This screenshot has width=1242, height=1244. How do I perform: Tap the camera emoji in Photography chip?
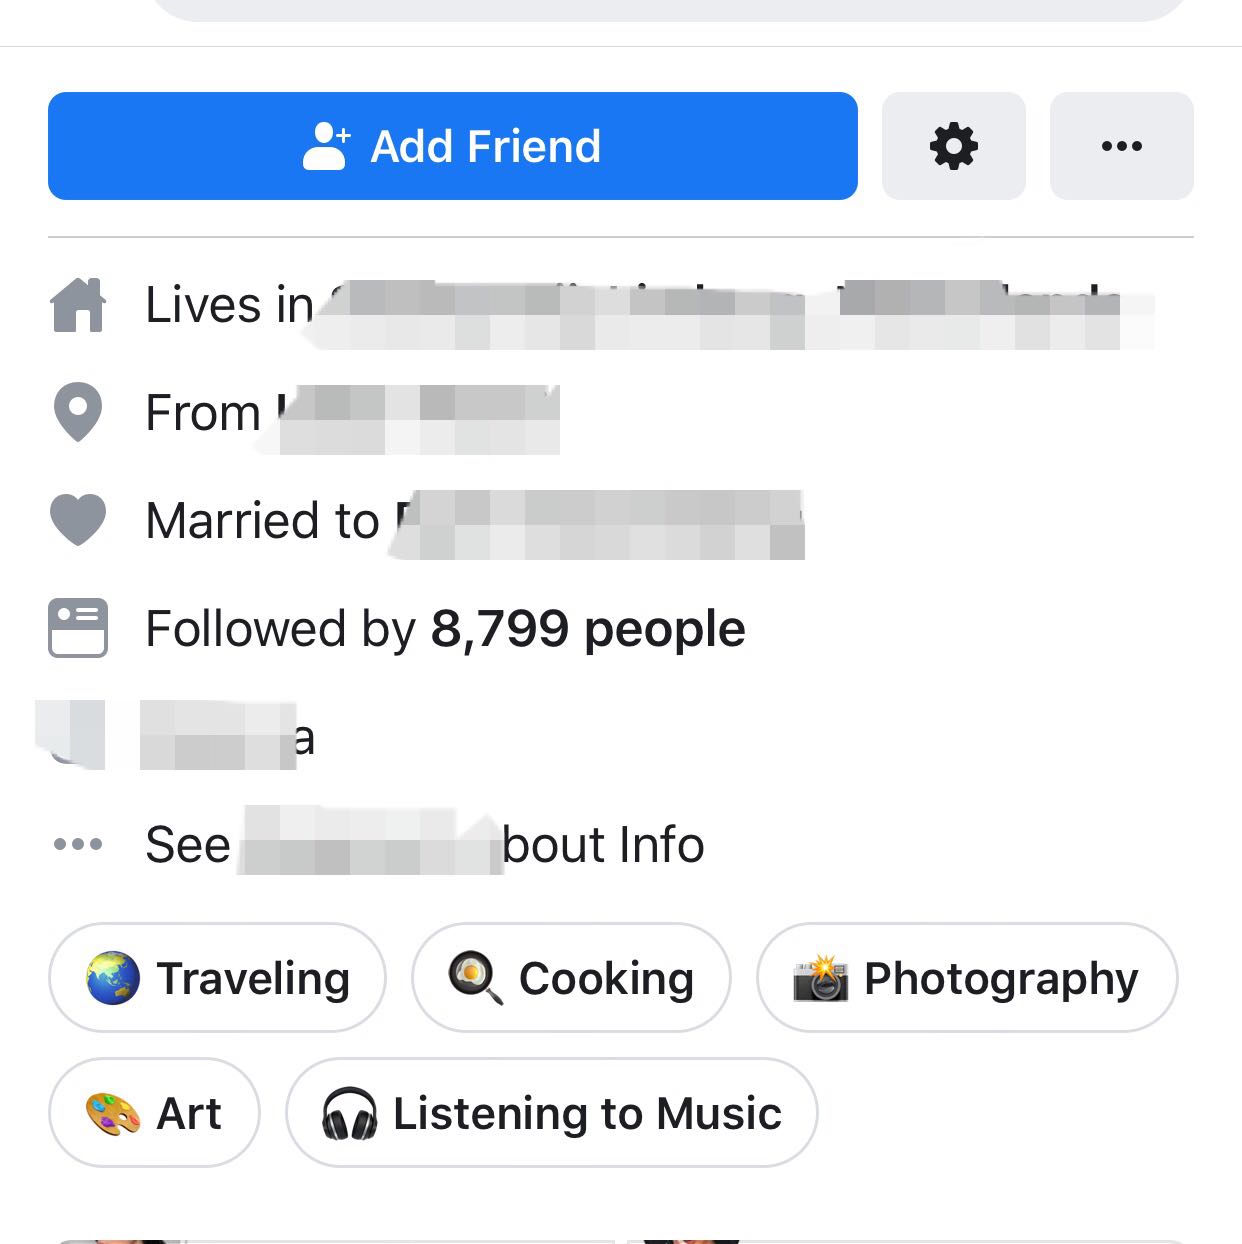click(x=820, y=978)
